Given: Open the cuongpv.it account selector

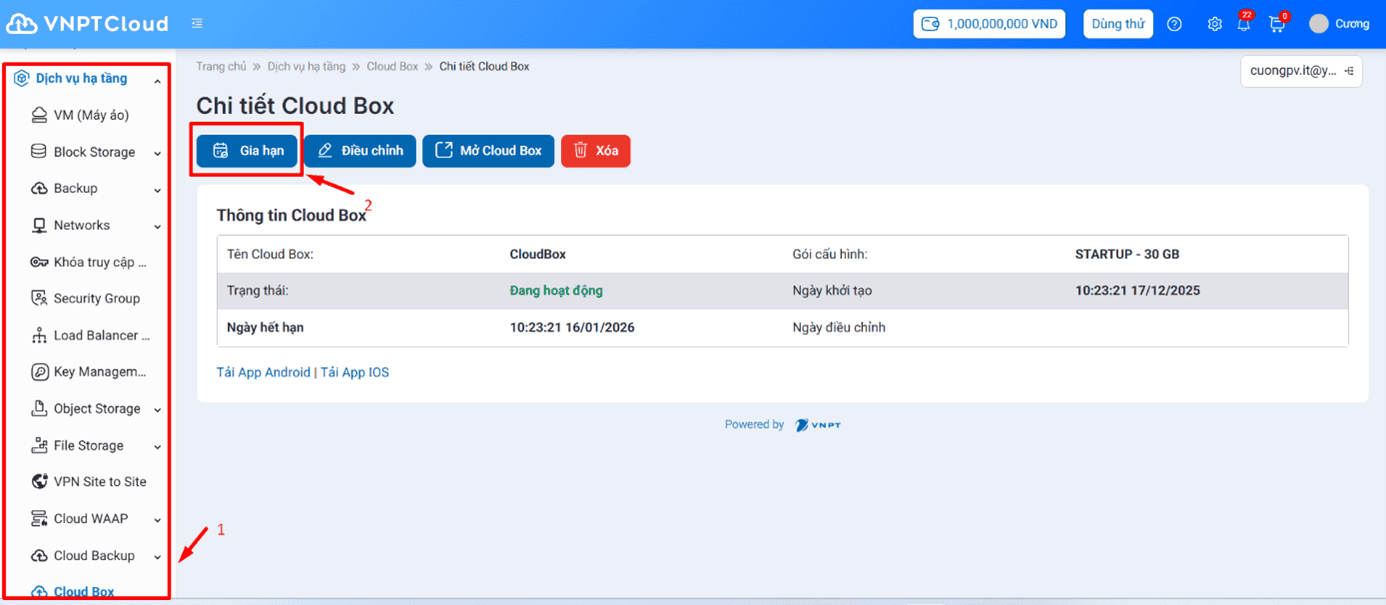Looking at the screenshot, I should 1300,71.
